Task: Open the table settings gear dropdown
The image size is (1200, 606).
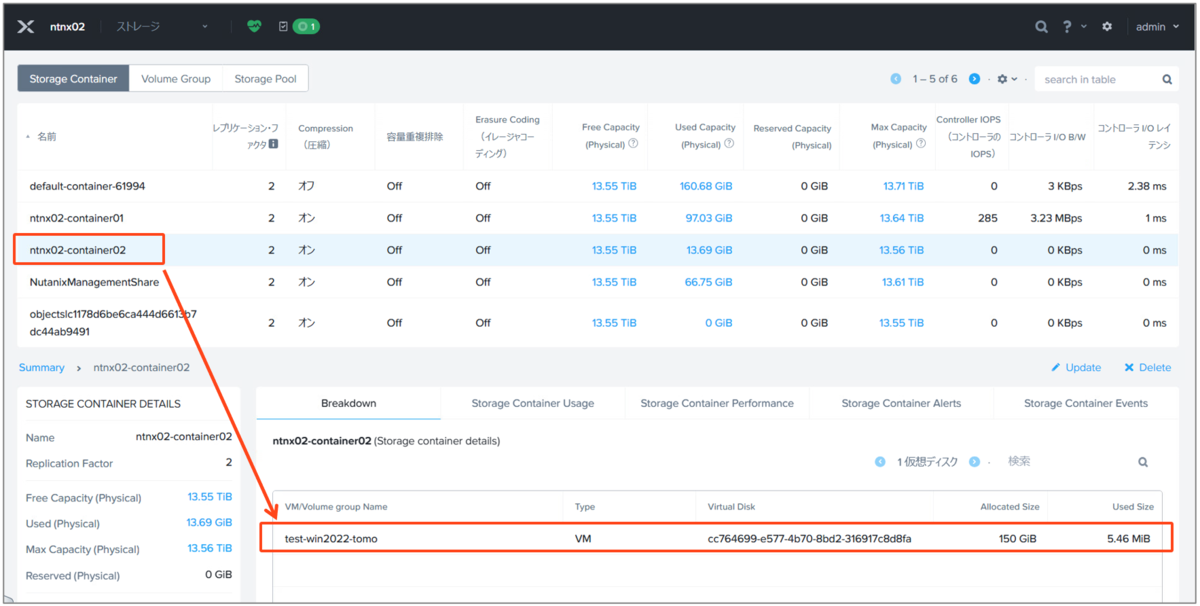Action: [1007, 79]
